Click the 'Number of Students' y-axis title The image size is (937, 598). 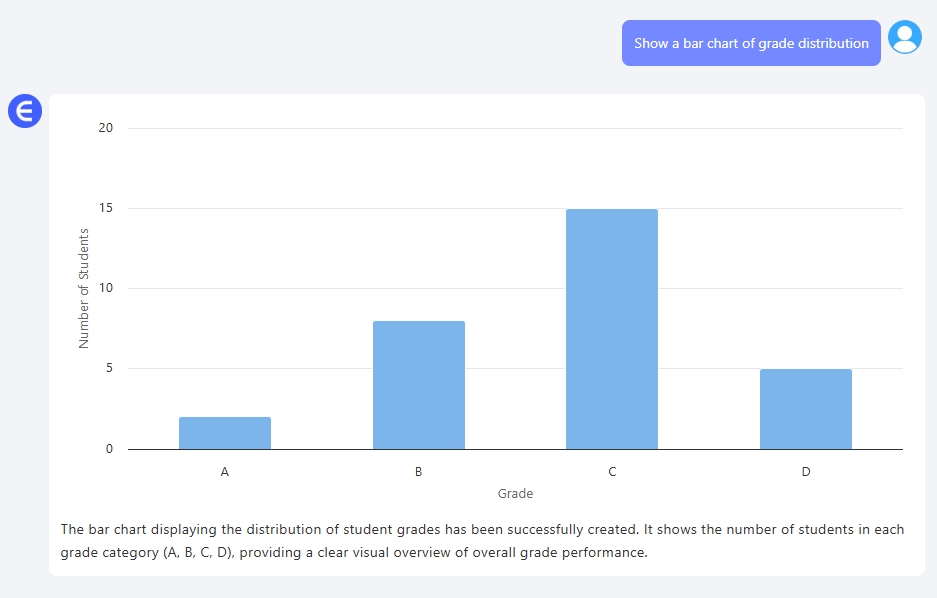coord(84,288)
